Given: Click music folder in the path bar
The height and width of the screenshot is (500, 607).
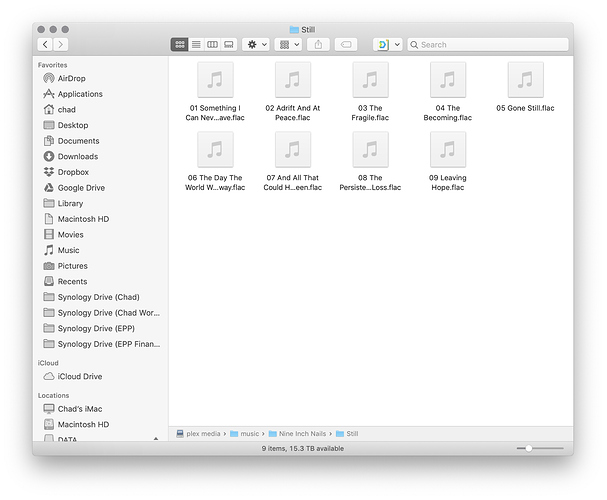Looking at the screenshot, I should 245,433.
